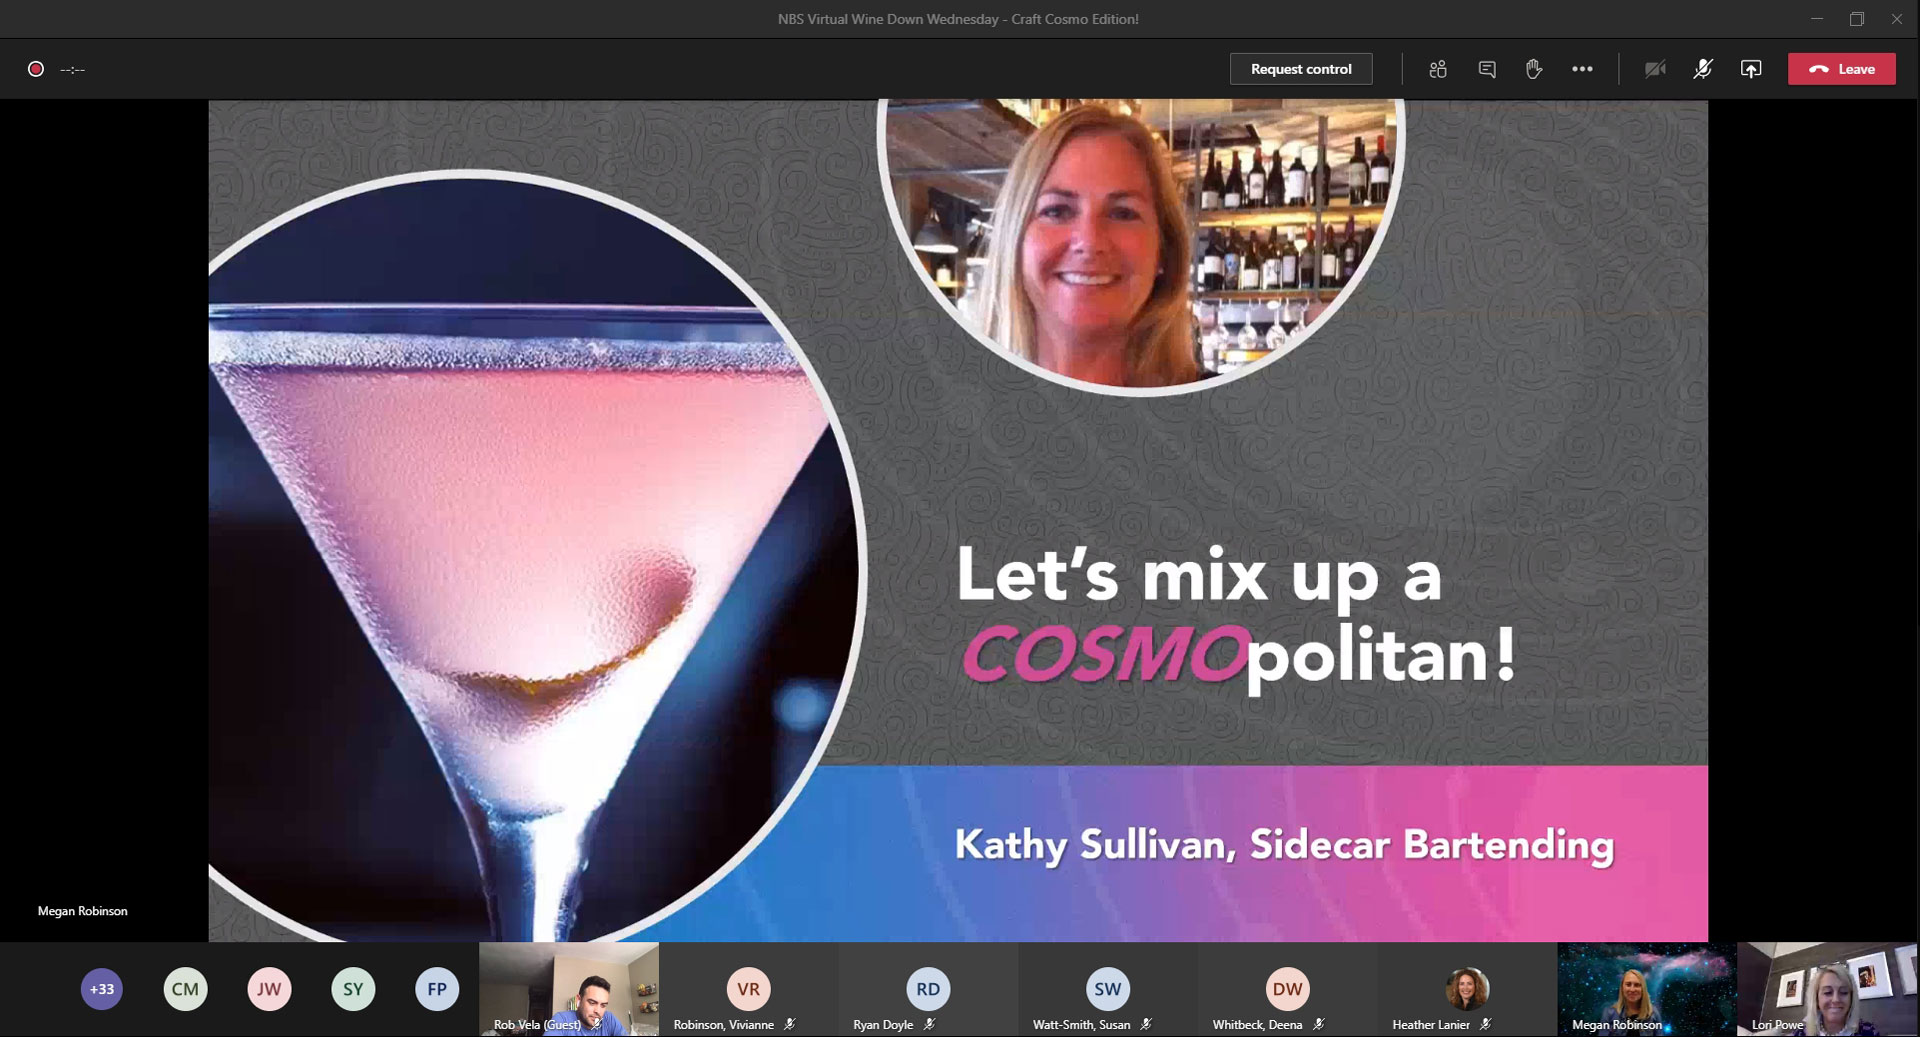Open the More actions menu
Image resolution: width=1920 pixels, height=1037 pixels.
coord(1582,69)
